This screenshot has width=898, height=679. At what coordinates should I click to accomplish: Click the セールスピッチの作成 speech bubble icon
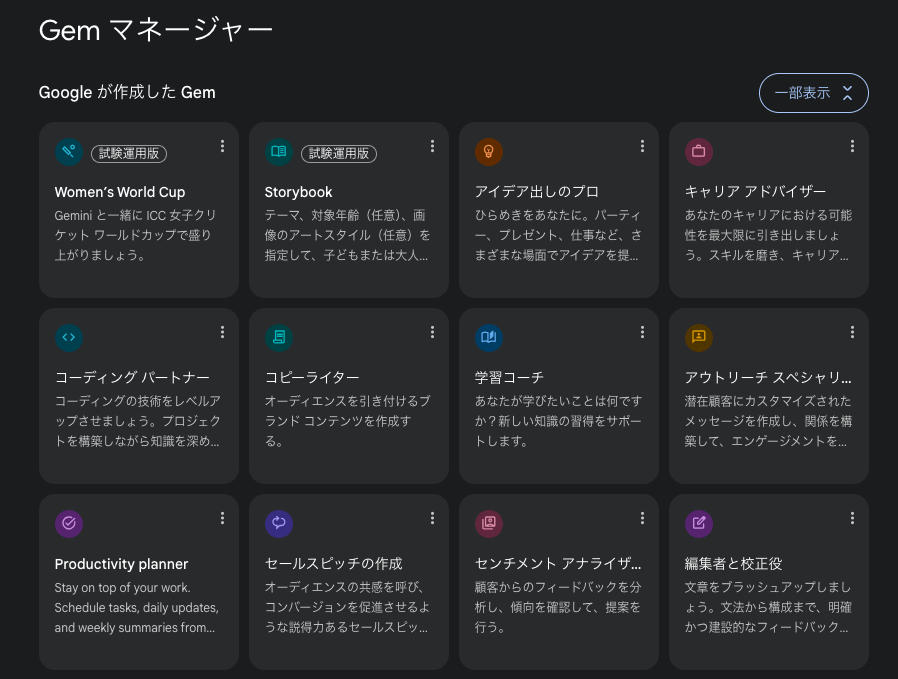click(x=279, y=524)
